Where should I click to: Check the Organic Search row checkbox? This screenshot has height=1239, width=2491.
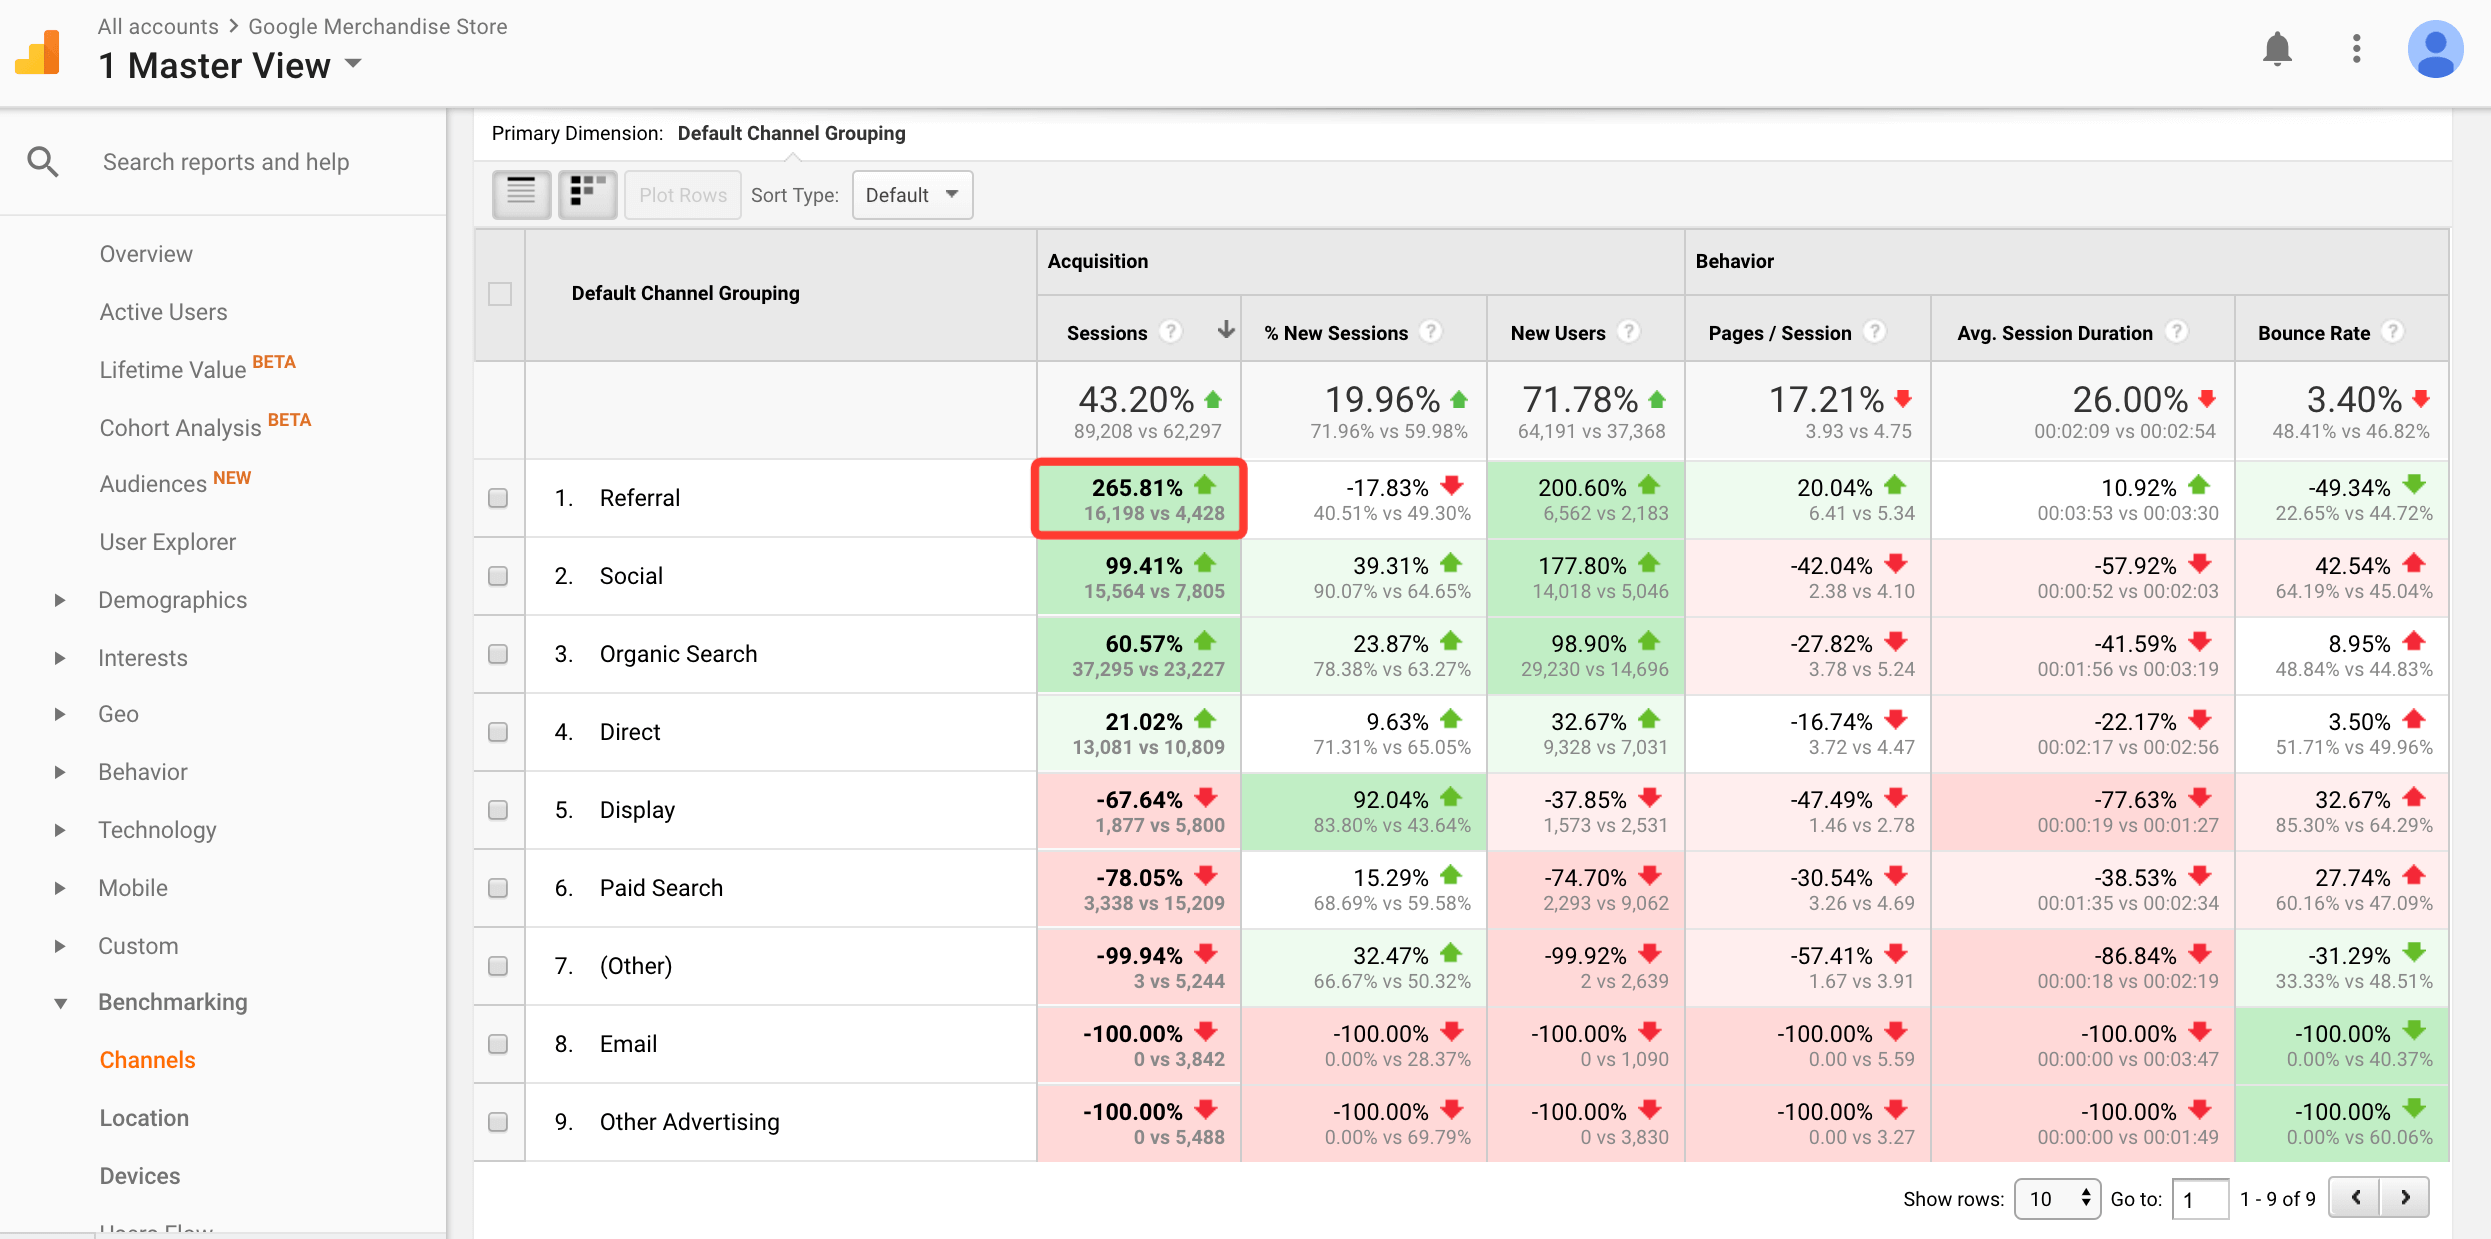(x=498, y=654)
